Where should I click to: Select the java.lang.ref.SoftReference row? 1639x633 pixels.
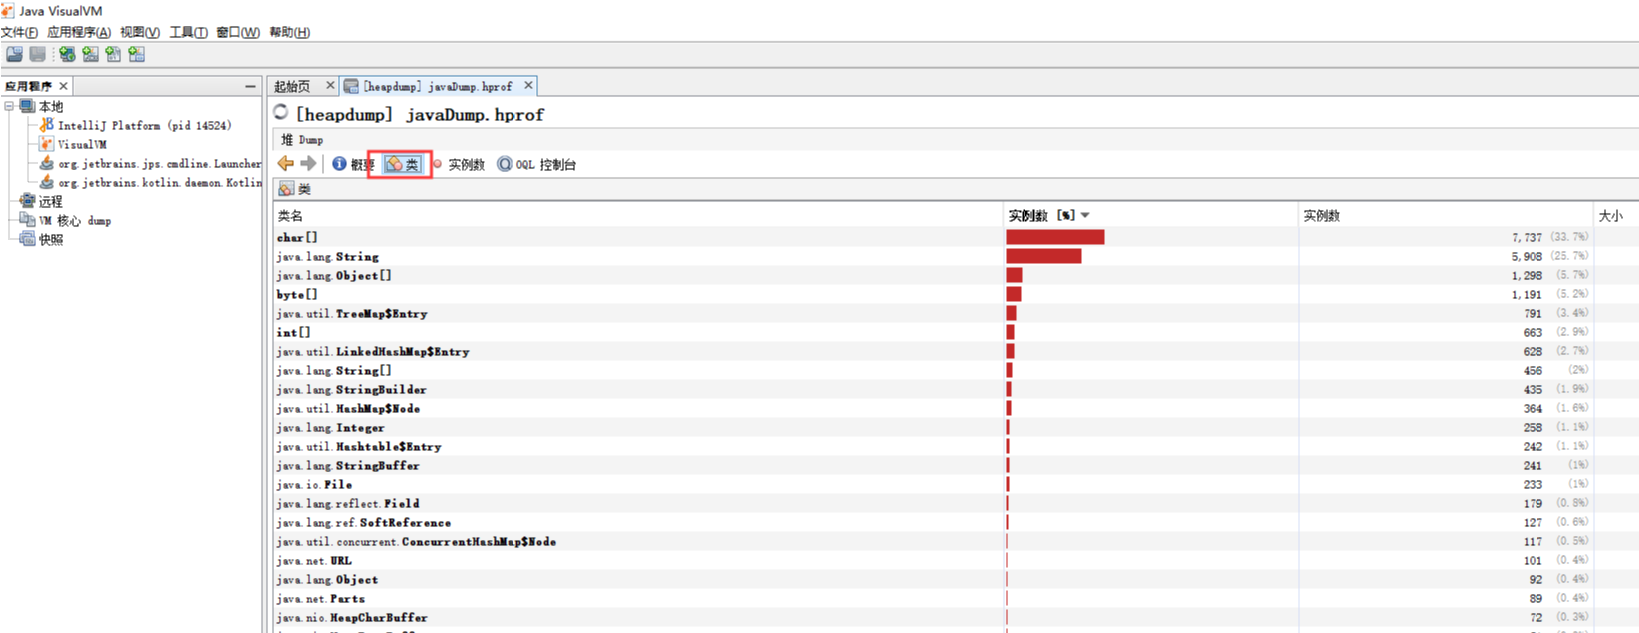(x=956, y=522)
